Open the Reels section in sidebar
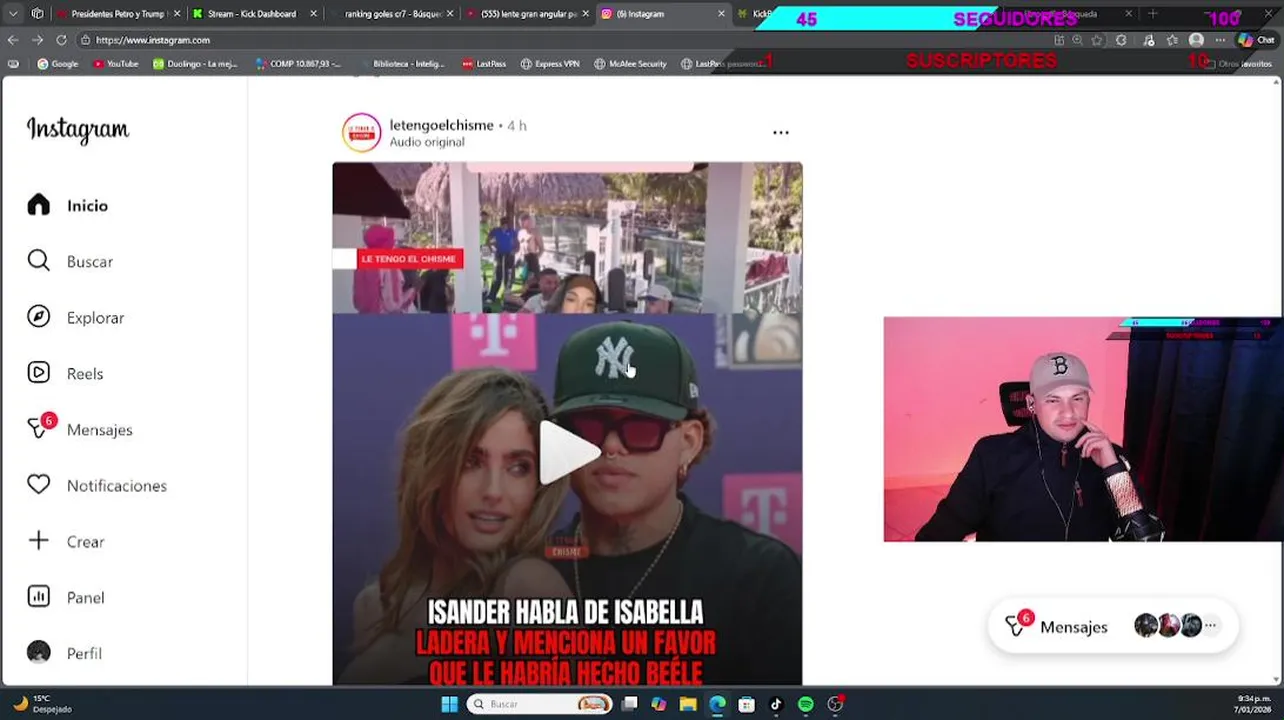Viewport: 1284px width, 720px height. pyautogui.click(x=65, y=373)
